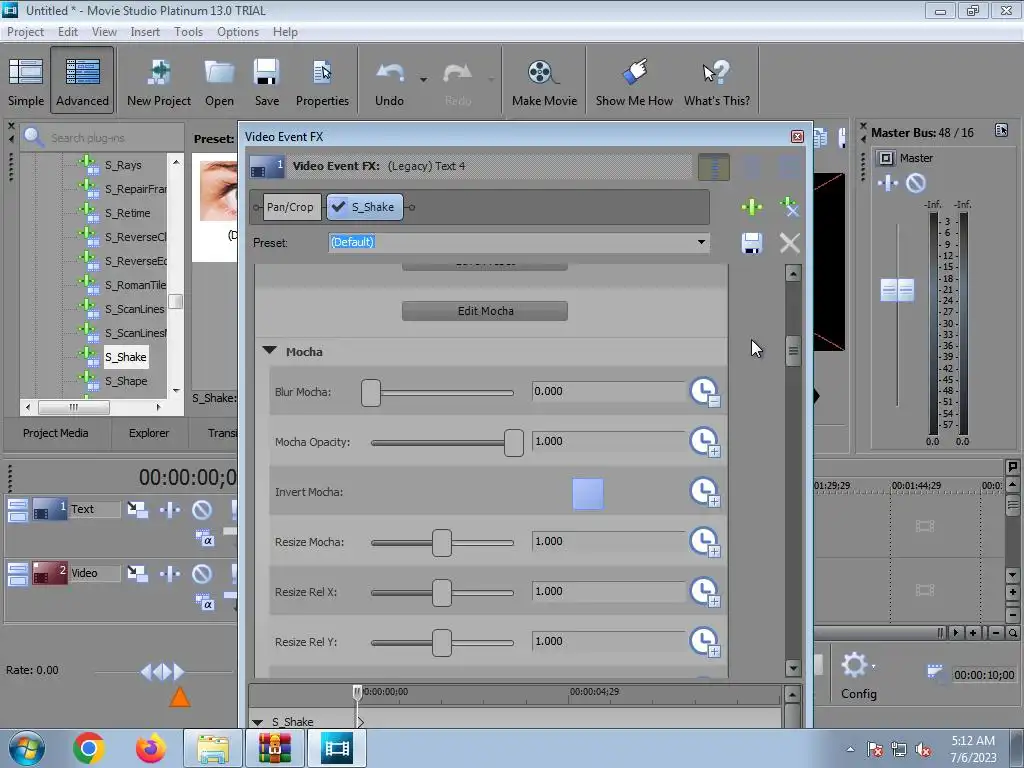Screen dimensions: 1024x768
Task: Create a New Project
Action: [x=159, y=82]
